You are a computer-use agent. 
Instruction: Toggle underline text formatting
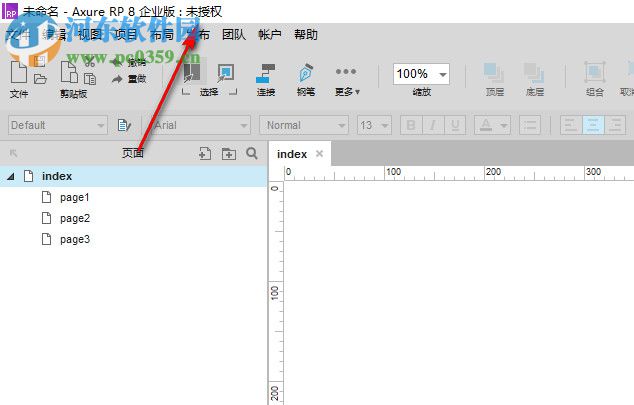click(455, 125)
